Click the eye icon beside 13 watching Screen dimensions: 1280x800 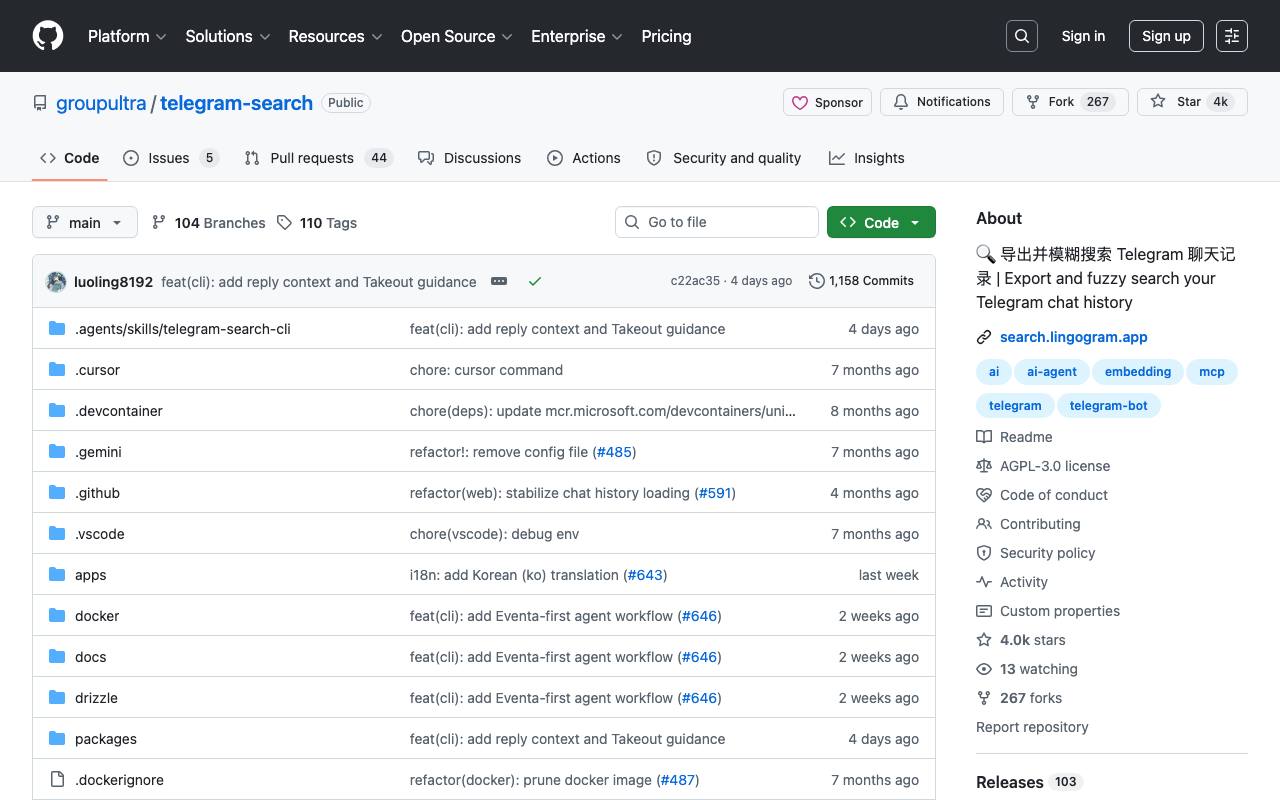click(x=984, y=669)
